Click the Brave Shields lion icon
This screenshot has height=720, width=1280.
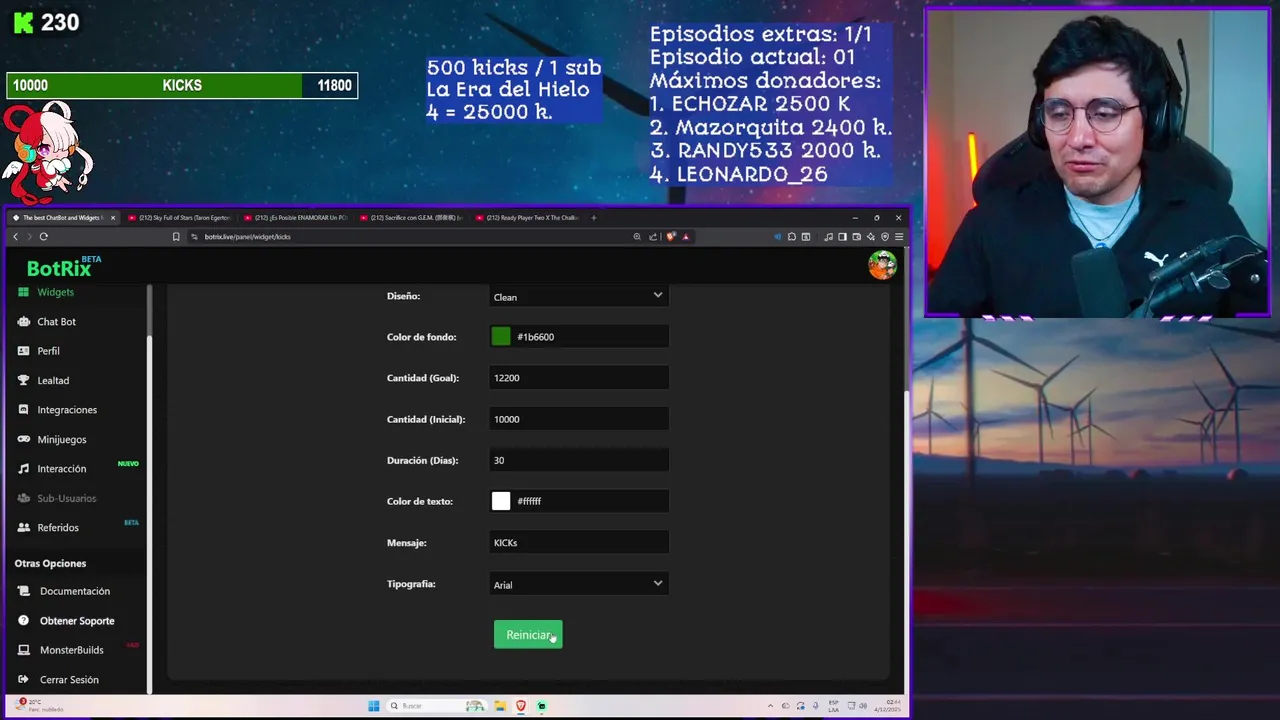pyautogui.click(x=670, y=237)
